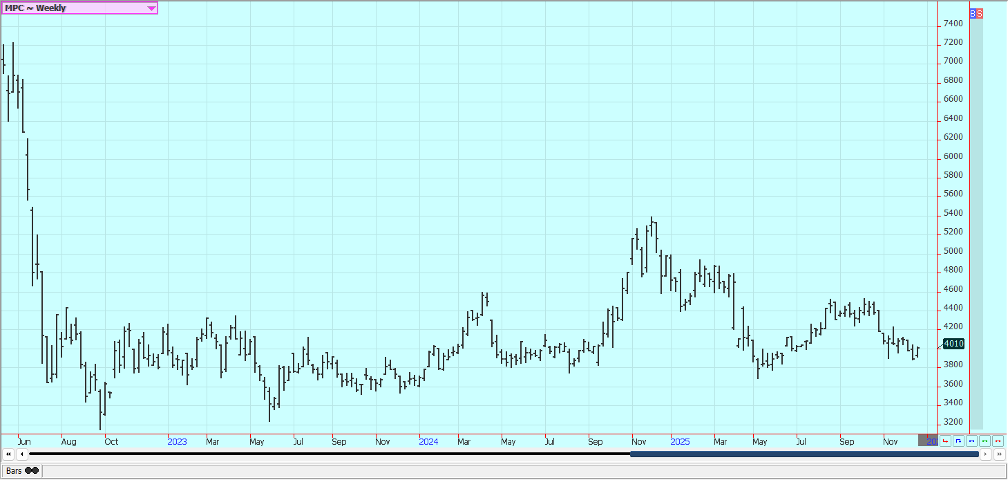1008x480 pixels.
Task: Click the small green dash icon
Action: tap(985, 441)
